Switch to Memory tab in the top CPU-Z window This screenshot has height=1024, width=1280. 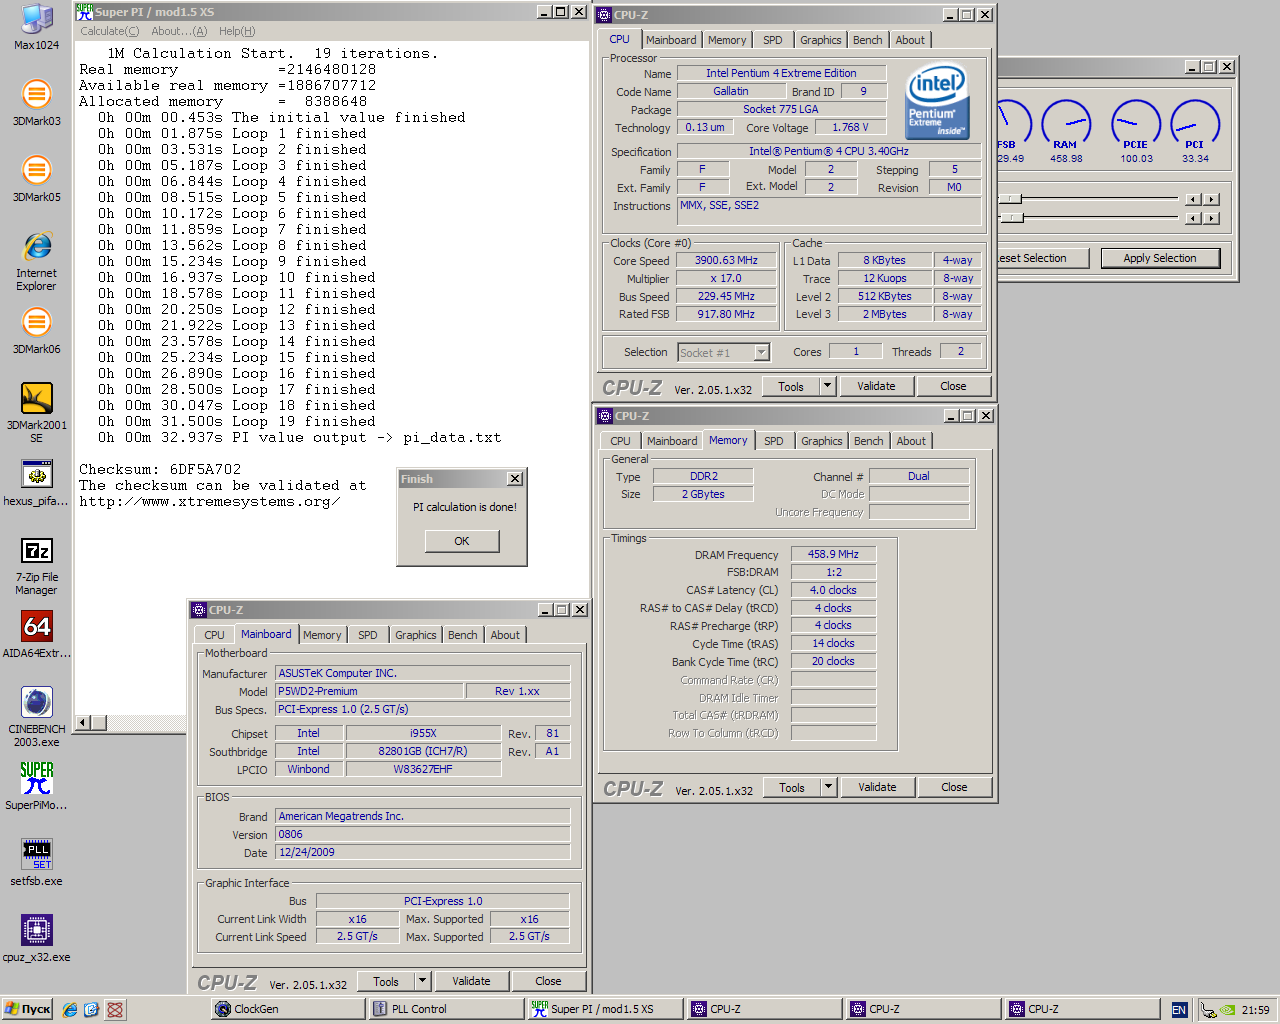tap(727, 40)
